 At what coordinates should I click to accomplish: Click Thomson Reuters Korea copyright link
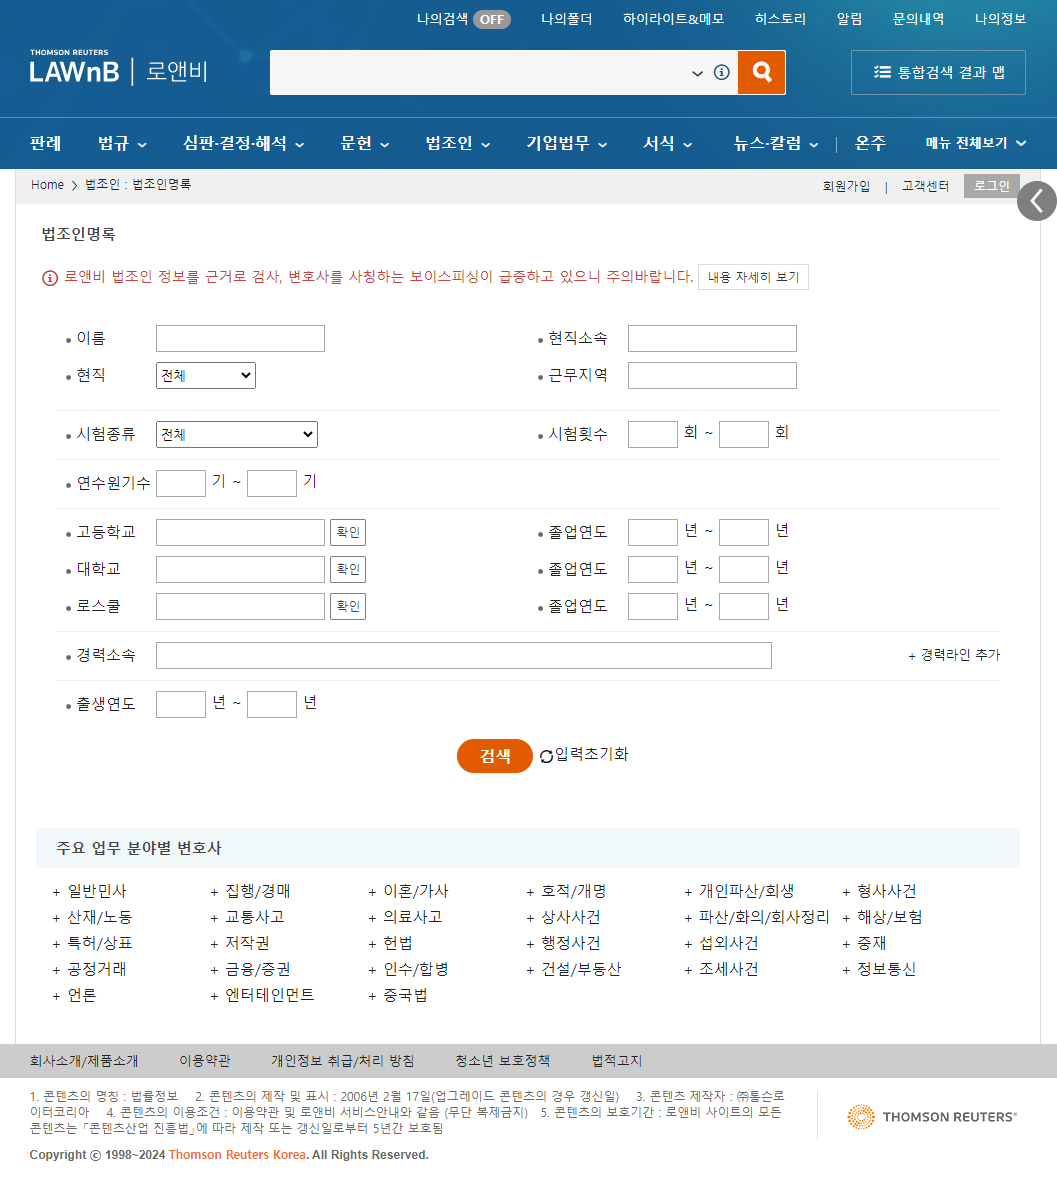237,1155
